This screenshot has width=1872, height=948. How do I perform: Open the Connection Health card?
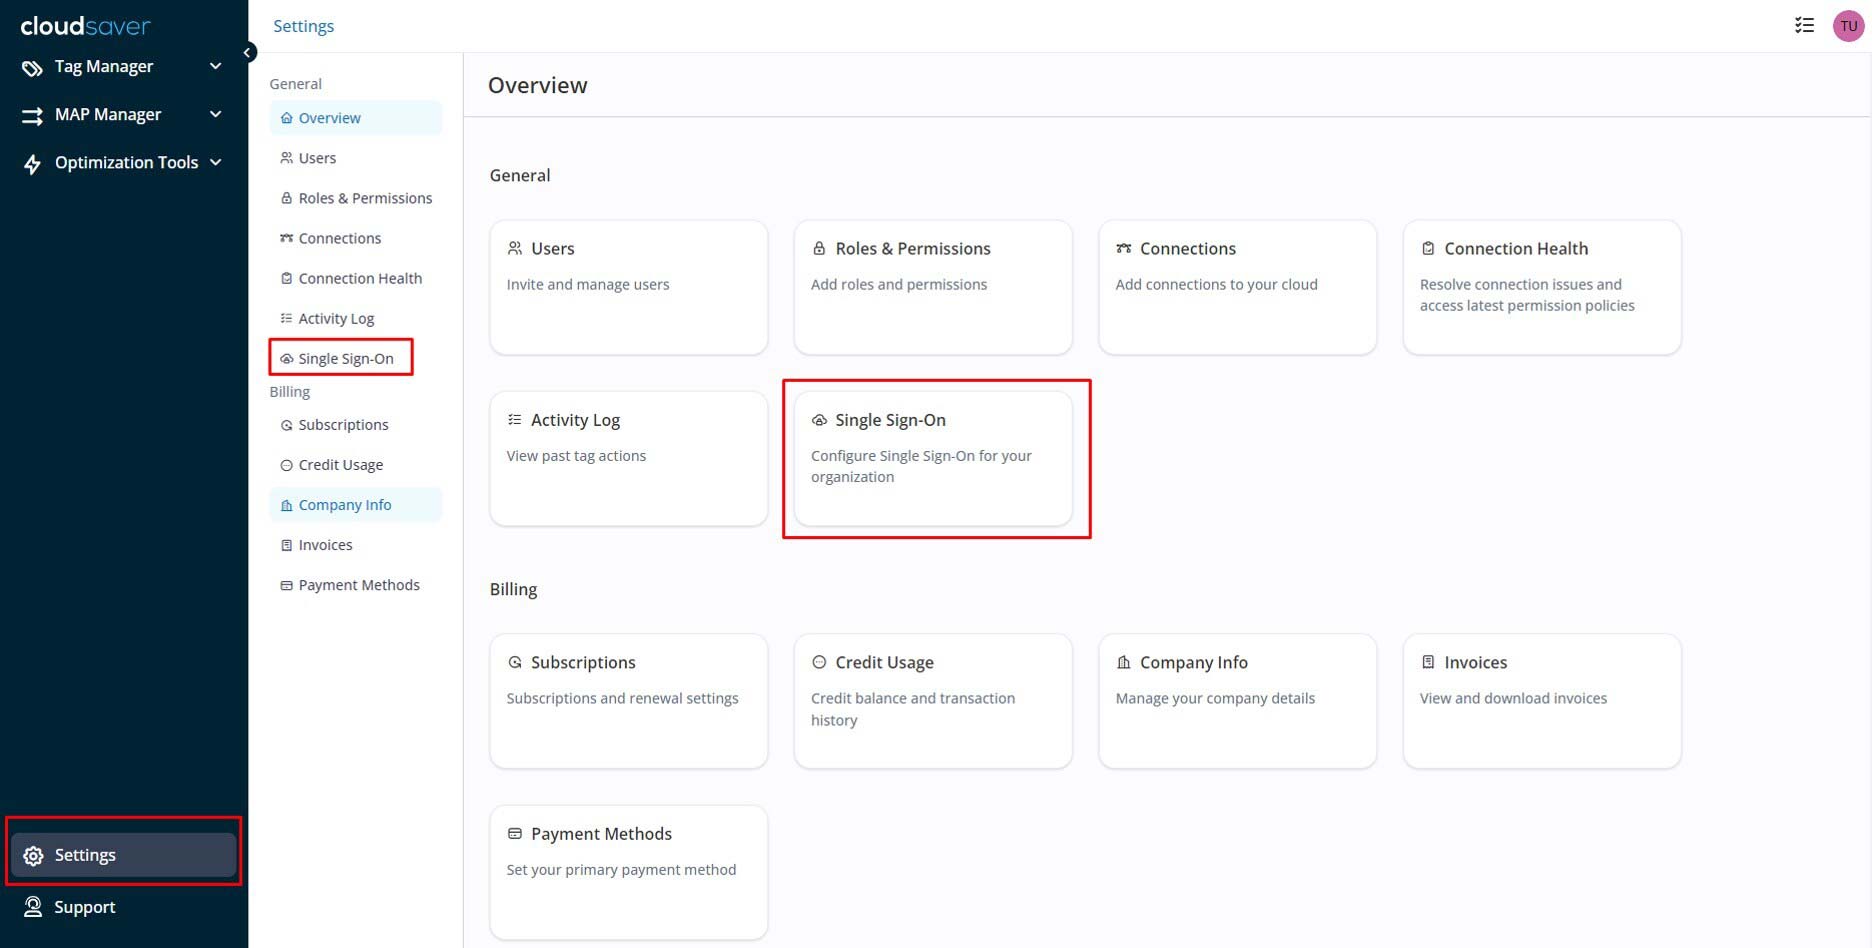coord(1541,287)
